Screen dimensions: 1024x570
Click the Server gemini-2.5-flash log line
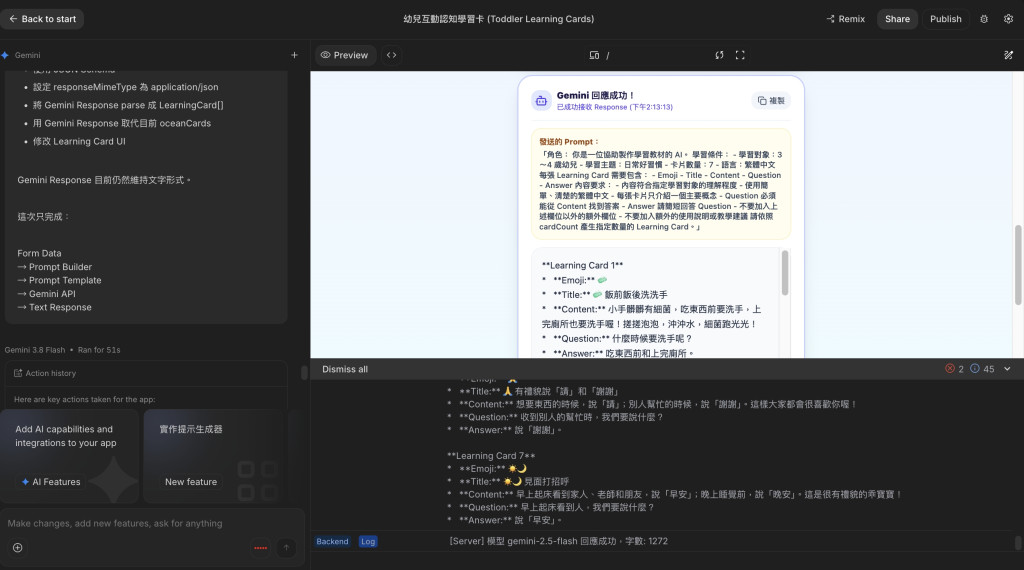tap(558, 541)
